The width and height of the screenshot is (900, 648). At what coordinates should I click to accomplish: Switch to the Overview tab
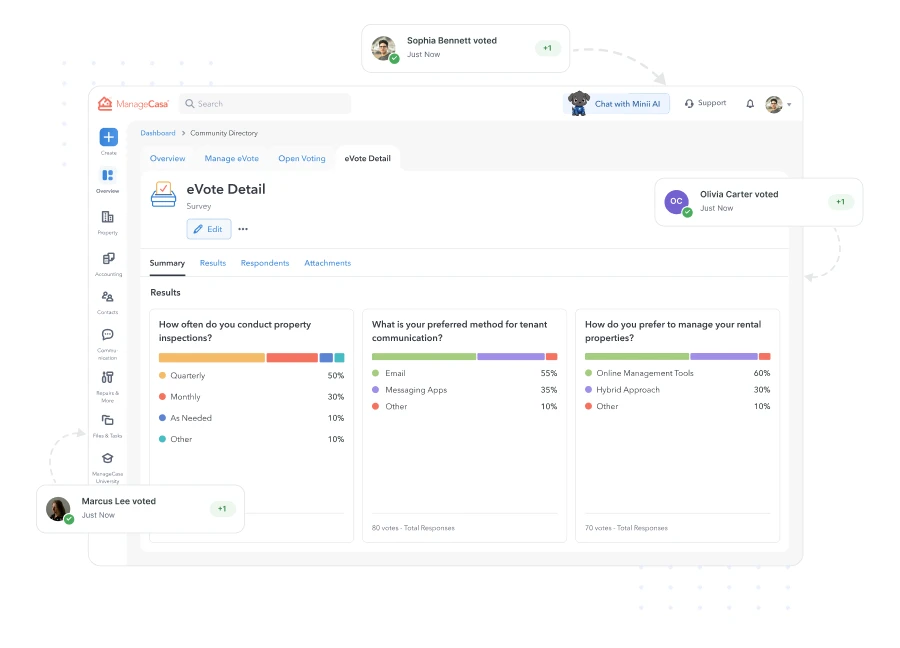(x=168, y=158)
